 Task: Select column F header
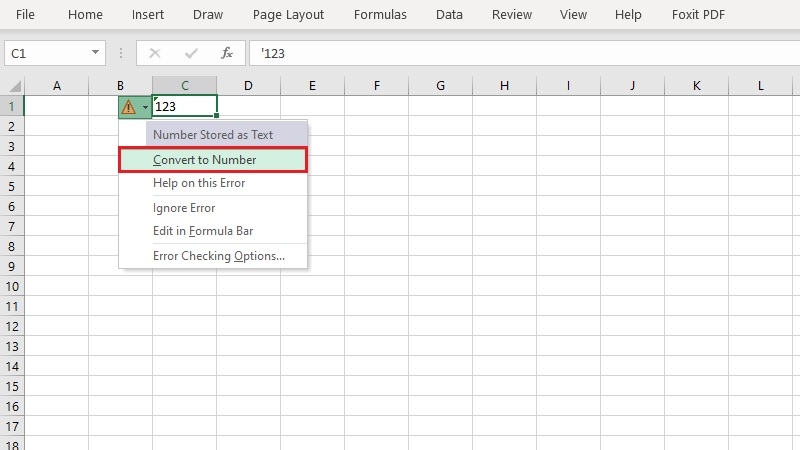point(377,86)
